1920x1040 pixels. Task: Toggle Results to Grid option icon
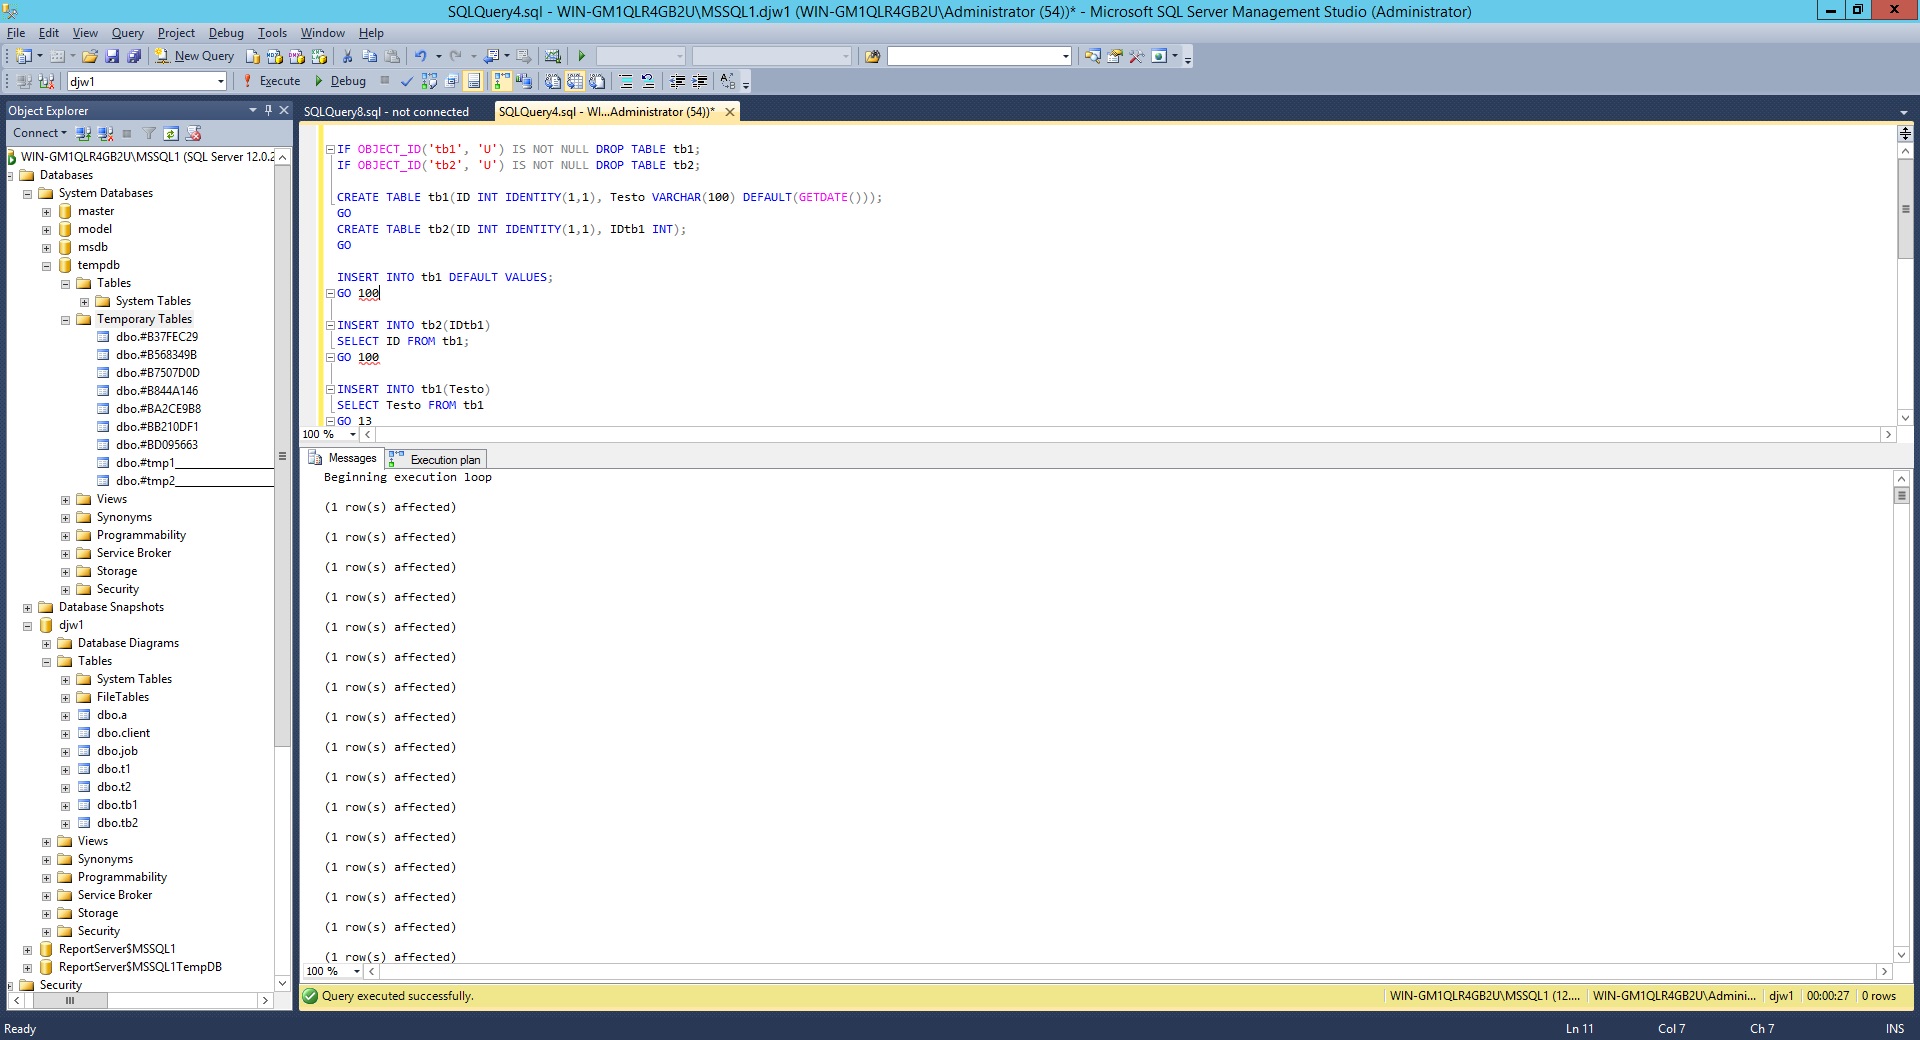(x=575, y=81)
